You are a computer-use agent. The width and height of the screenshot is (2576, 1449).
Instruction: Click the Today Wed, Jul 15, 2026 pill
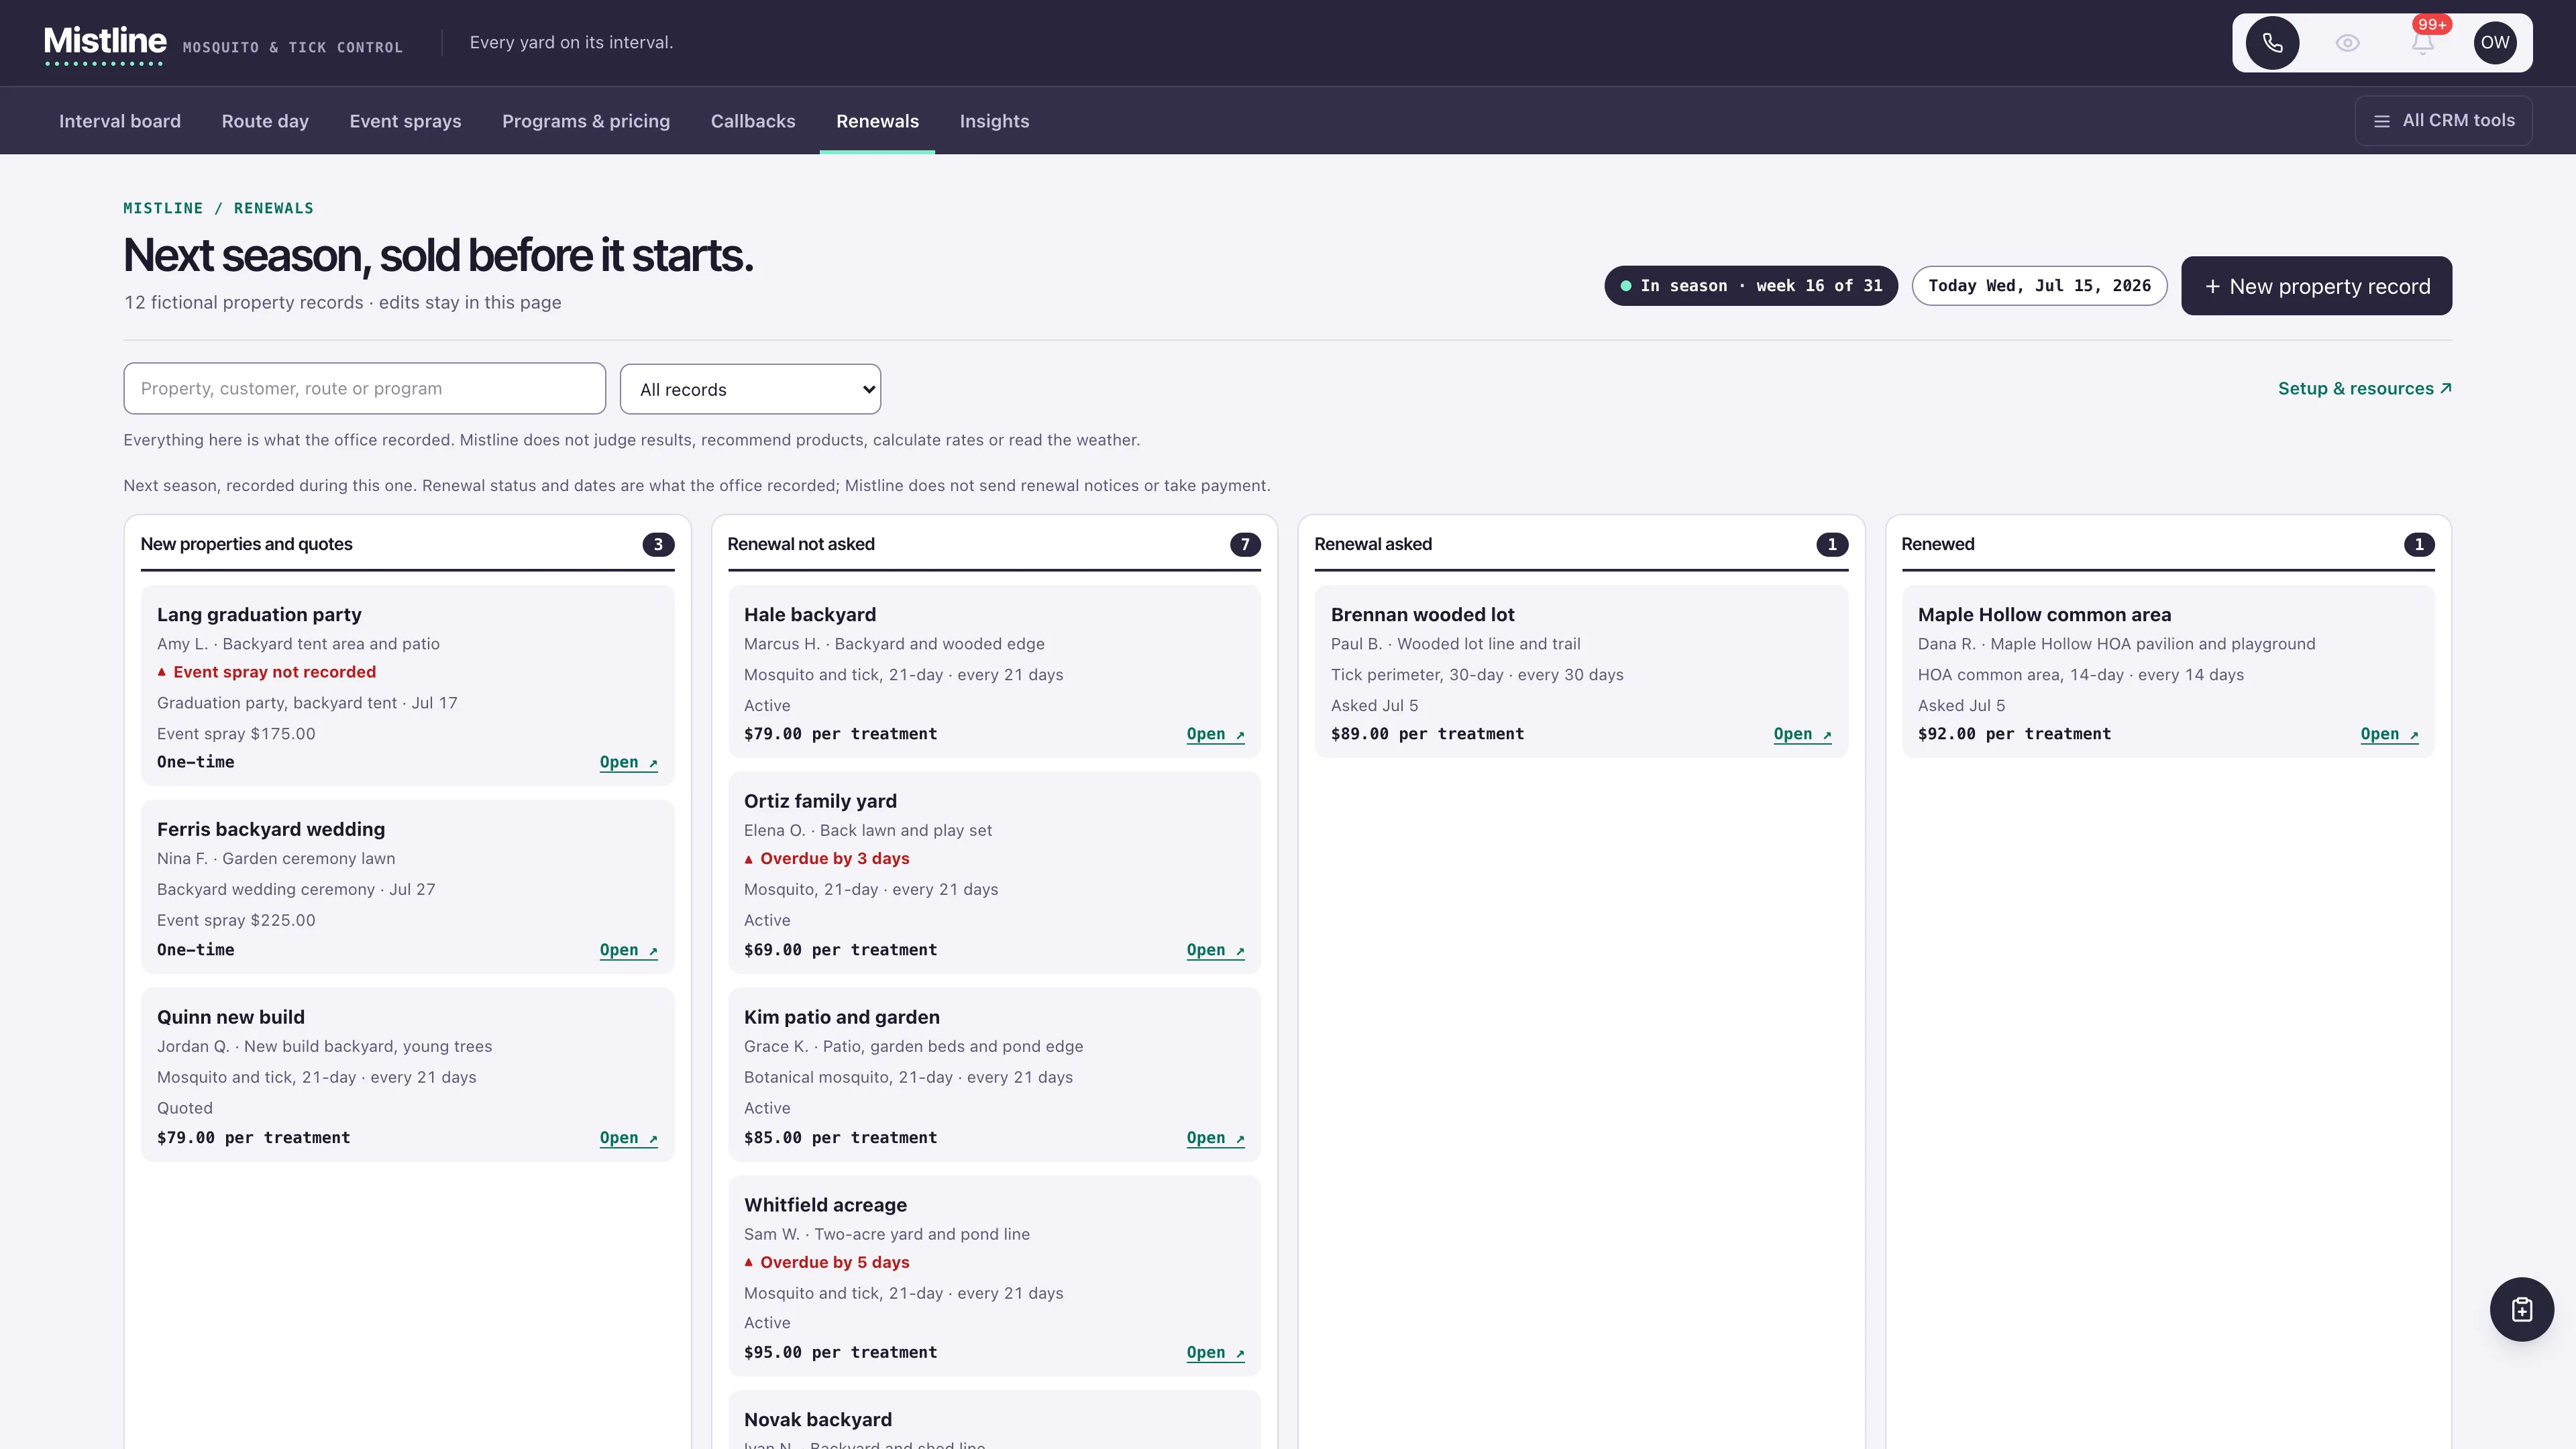coord(2039,286)
